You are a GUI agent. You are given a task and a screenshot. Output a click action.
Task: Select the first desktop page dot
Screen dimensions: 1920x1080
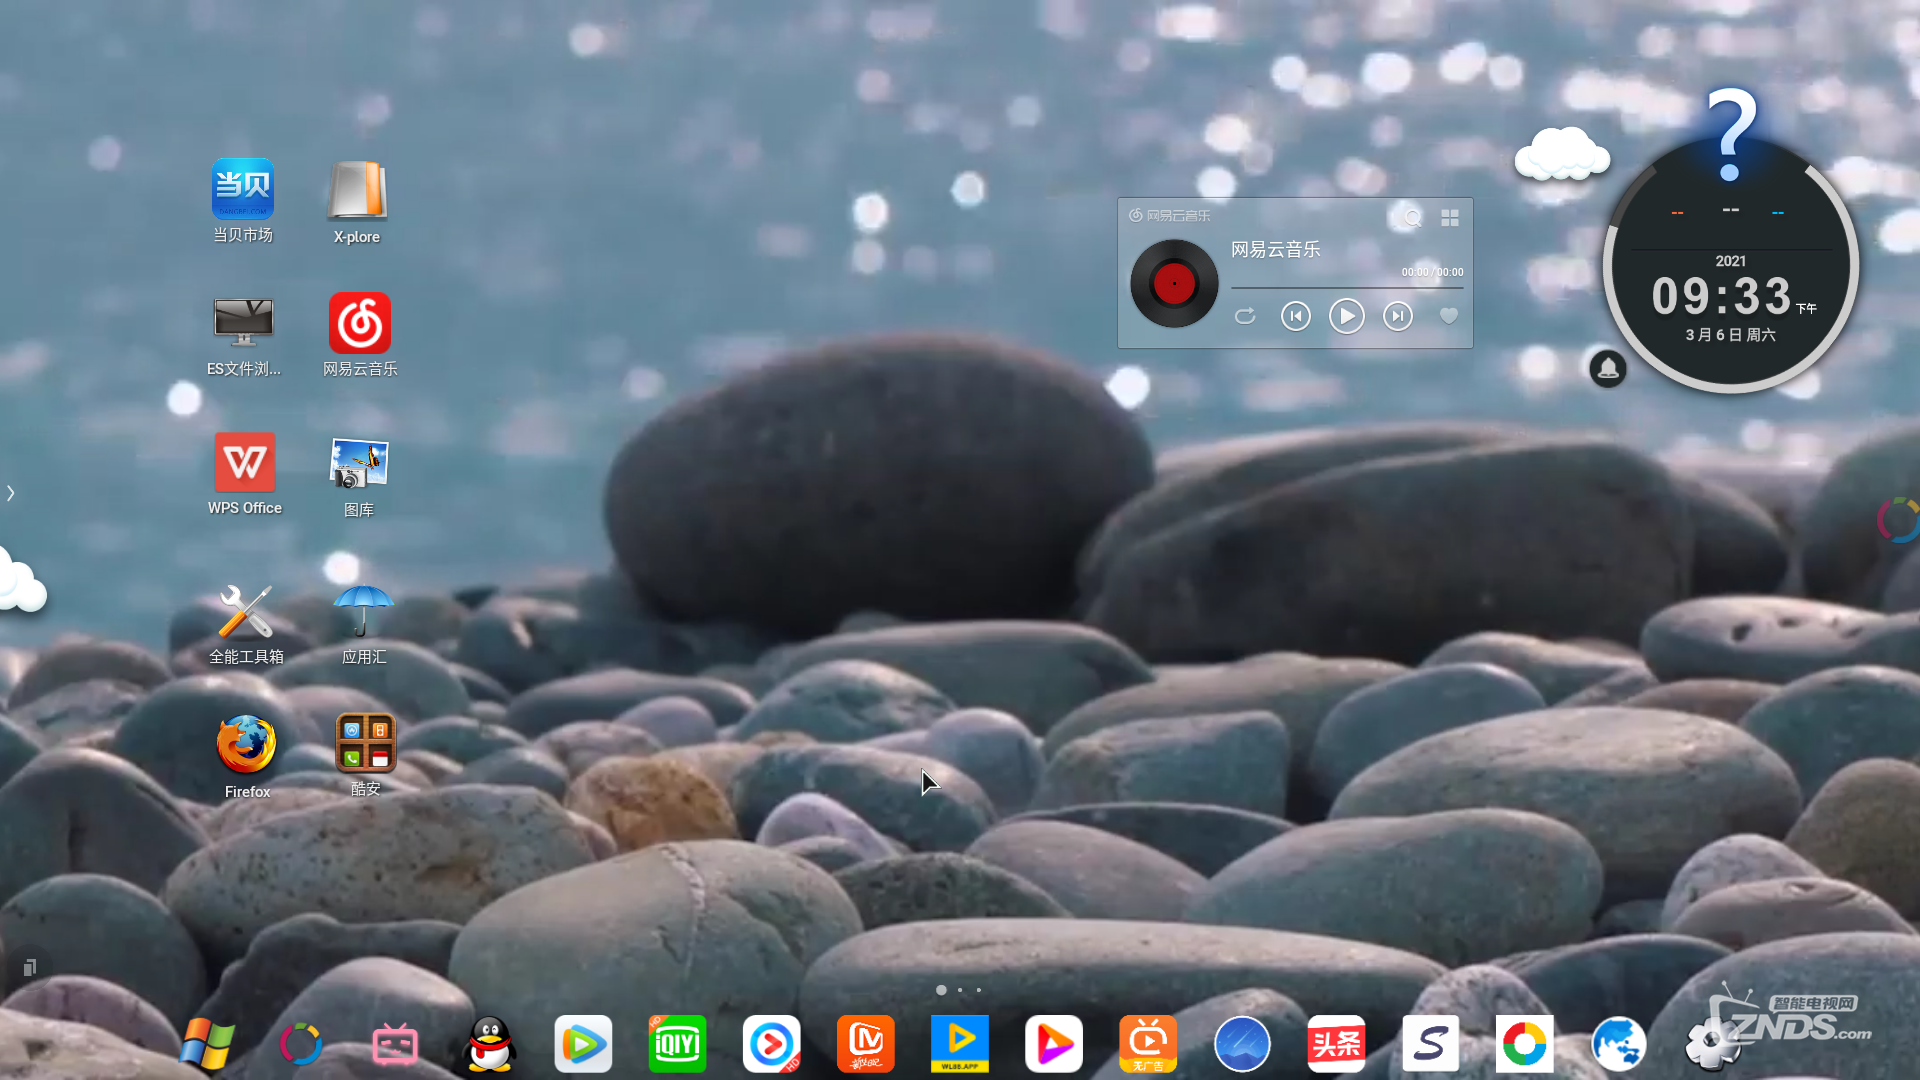941,990
